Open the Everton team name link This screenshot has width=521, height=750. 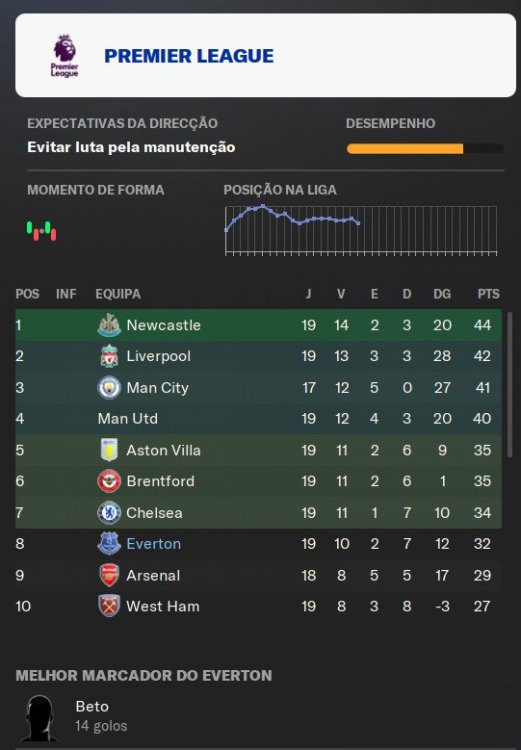click(154, 544)
